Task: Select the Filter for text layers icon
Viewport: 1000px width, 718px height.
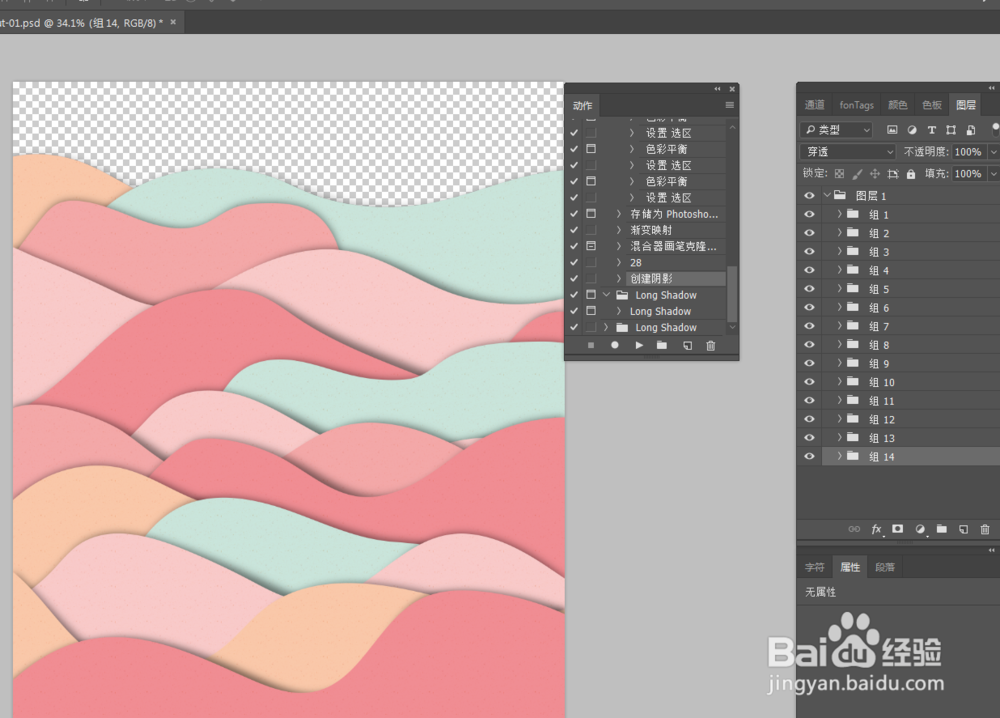Action: point(929,129)
